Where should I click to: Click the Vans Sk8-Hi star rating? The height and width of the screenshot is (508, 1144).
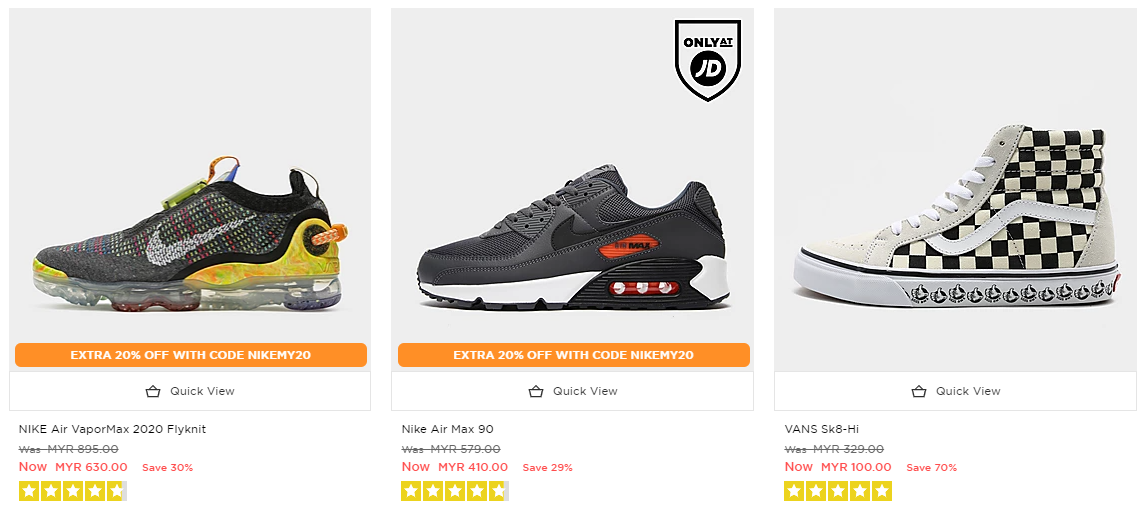838,491
